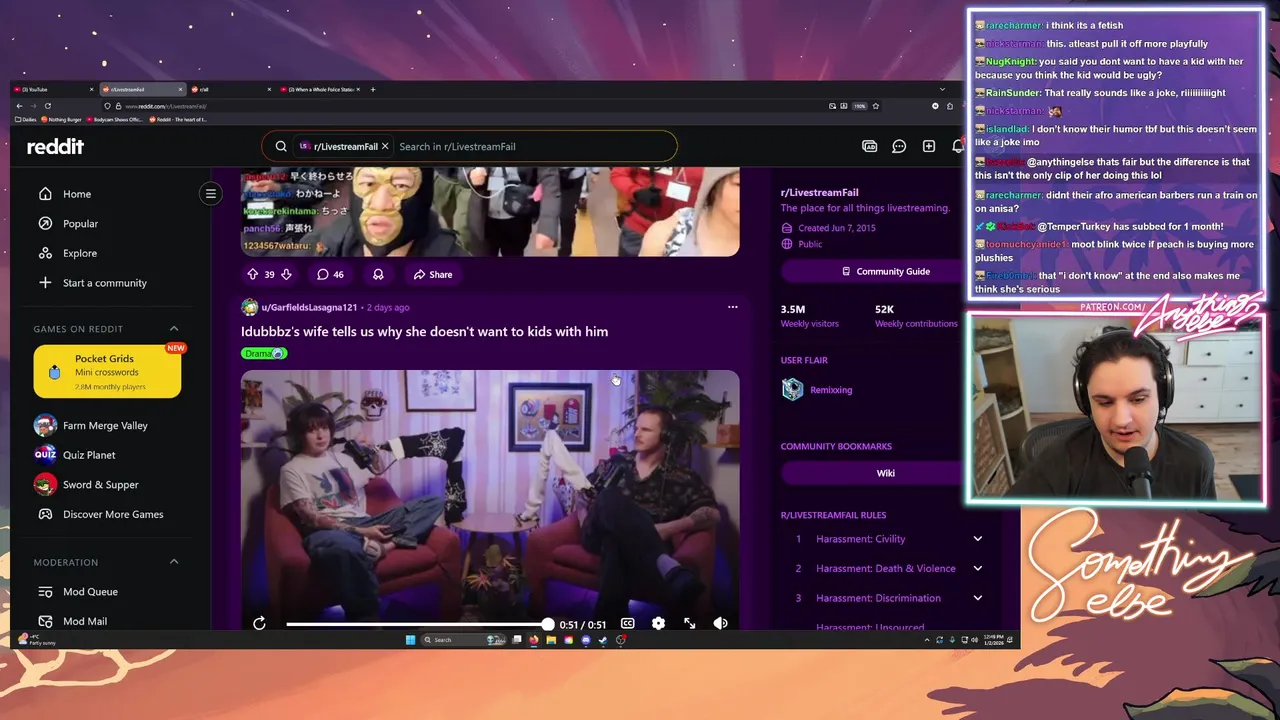Click the taskbar clock showing 12:48 PM
1280x720 pixels.
994,640
